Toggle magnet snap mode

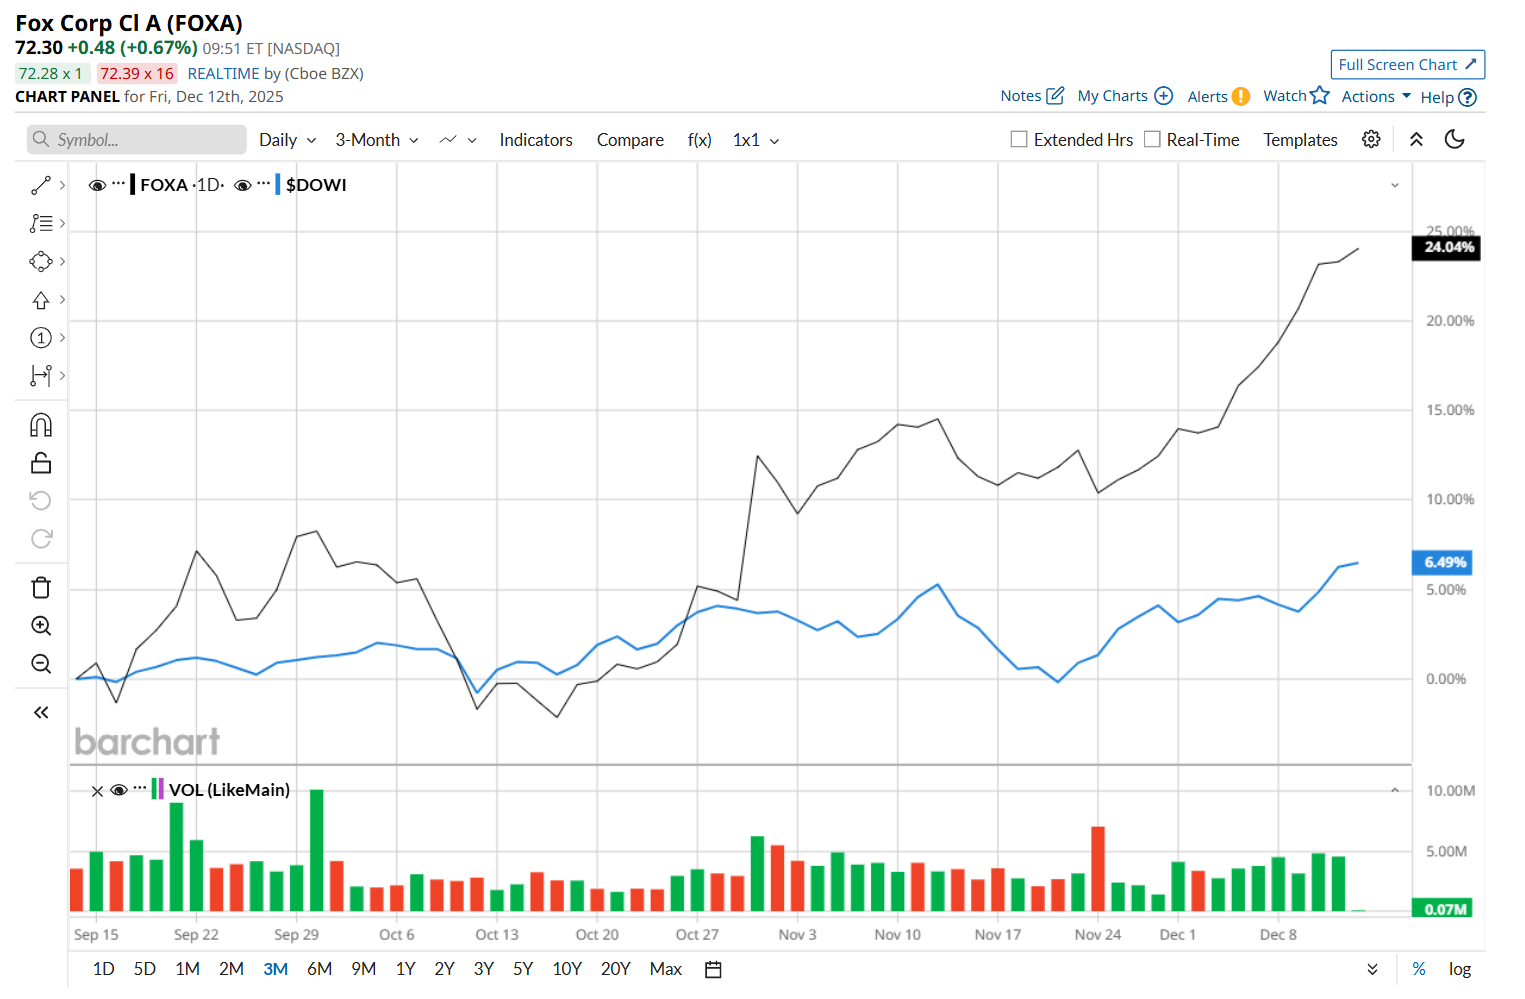pos(41,425)
